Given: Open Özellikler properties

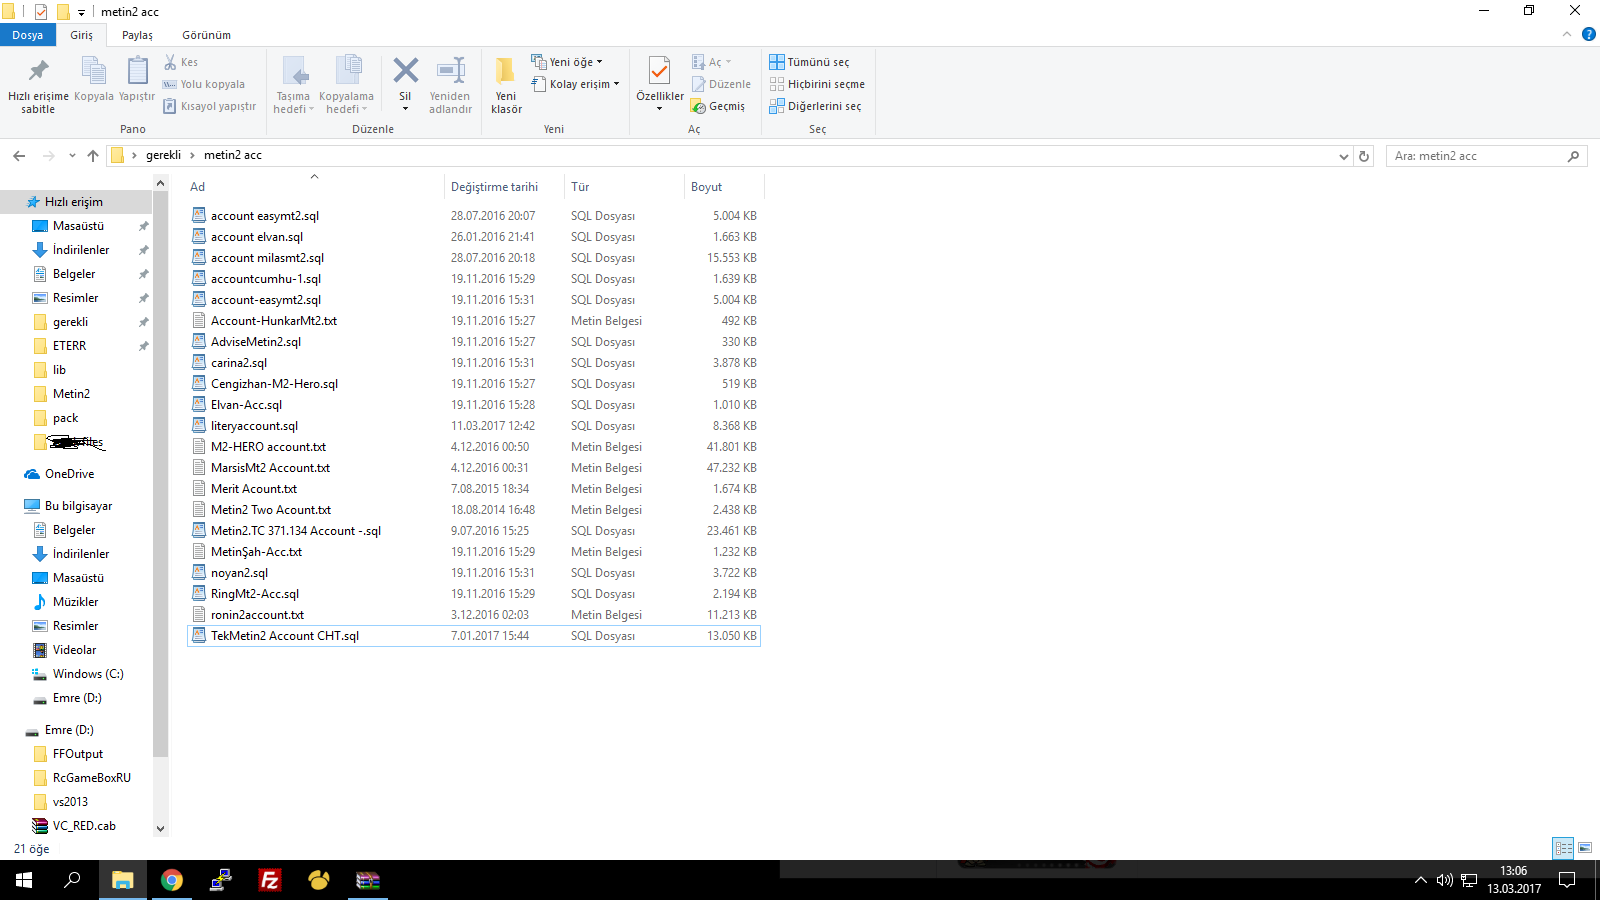Looking at the screenshot, I should click(660, 85).
